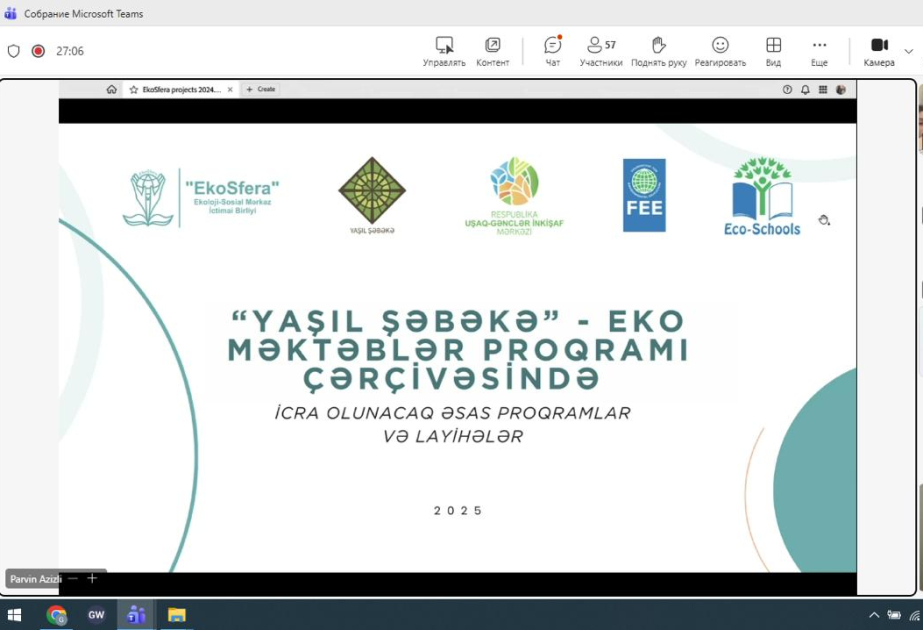The width and height of the screenshot is (923, 630).
Task: Open the GW app in taskbar
Action: tap(96, 615)
